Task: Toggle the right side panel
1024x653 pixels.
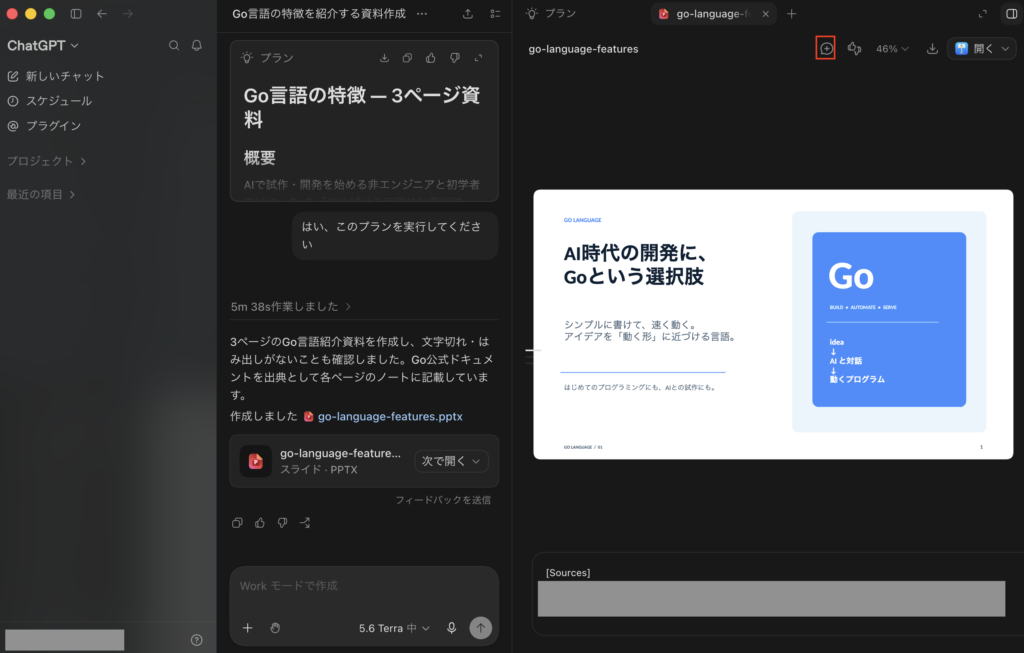Action: click(1011, 14)
